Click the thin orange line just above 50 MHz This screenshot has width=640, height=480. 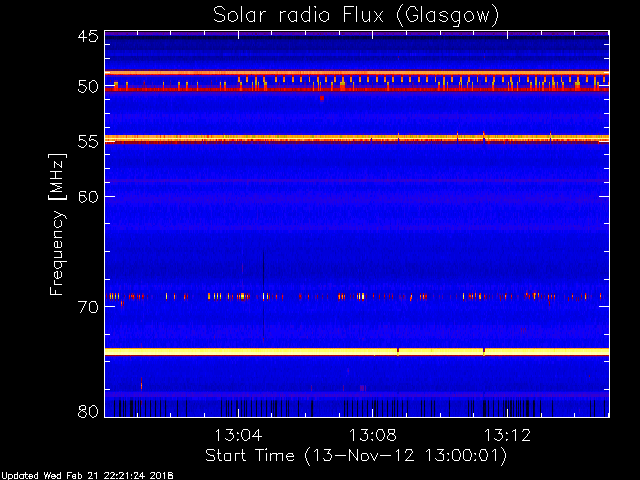[357, 73]
